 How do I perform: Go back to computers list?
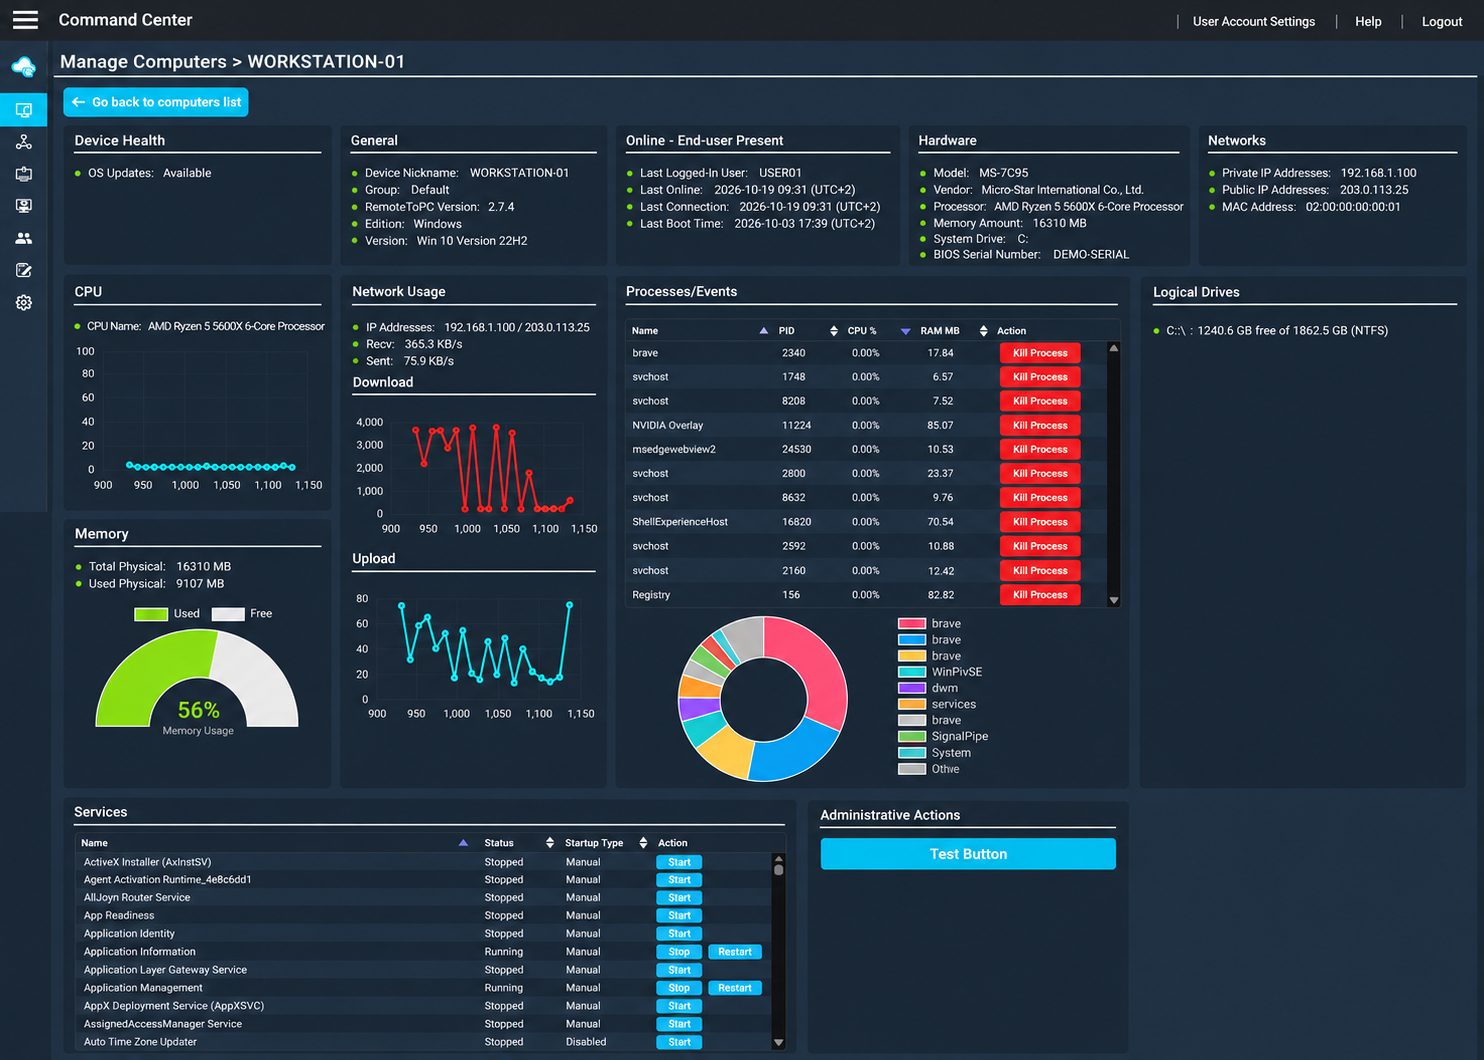156,102
